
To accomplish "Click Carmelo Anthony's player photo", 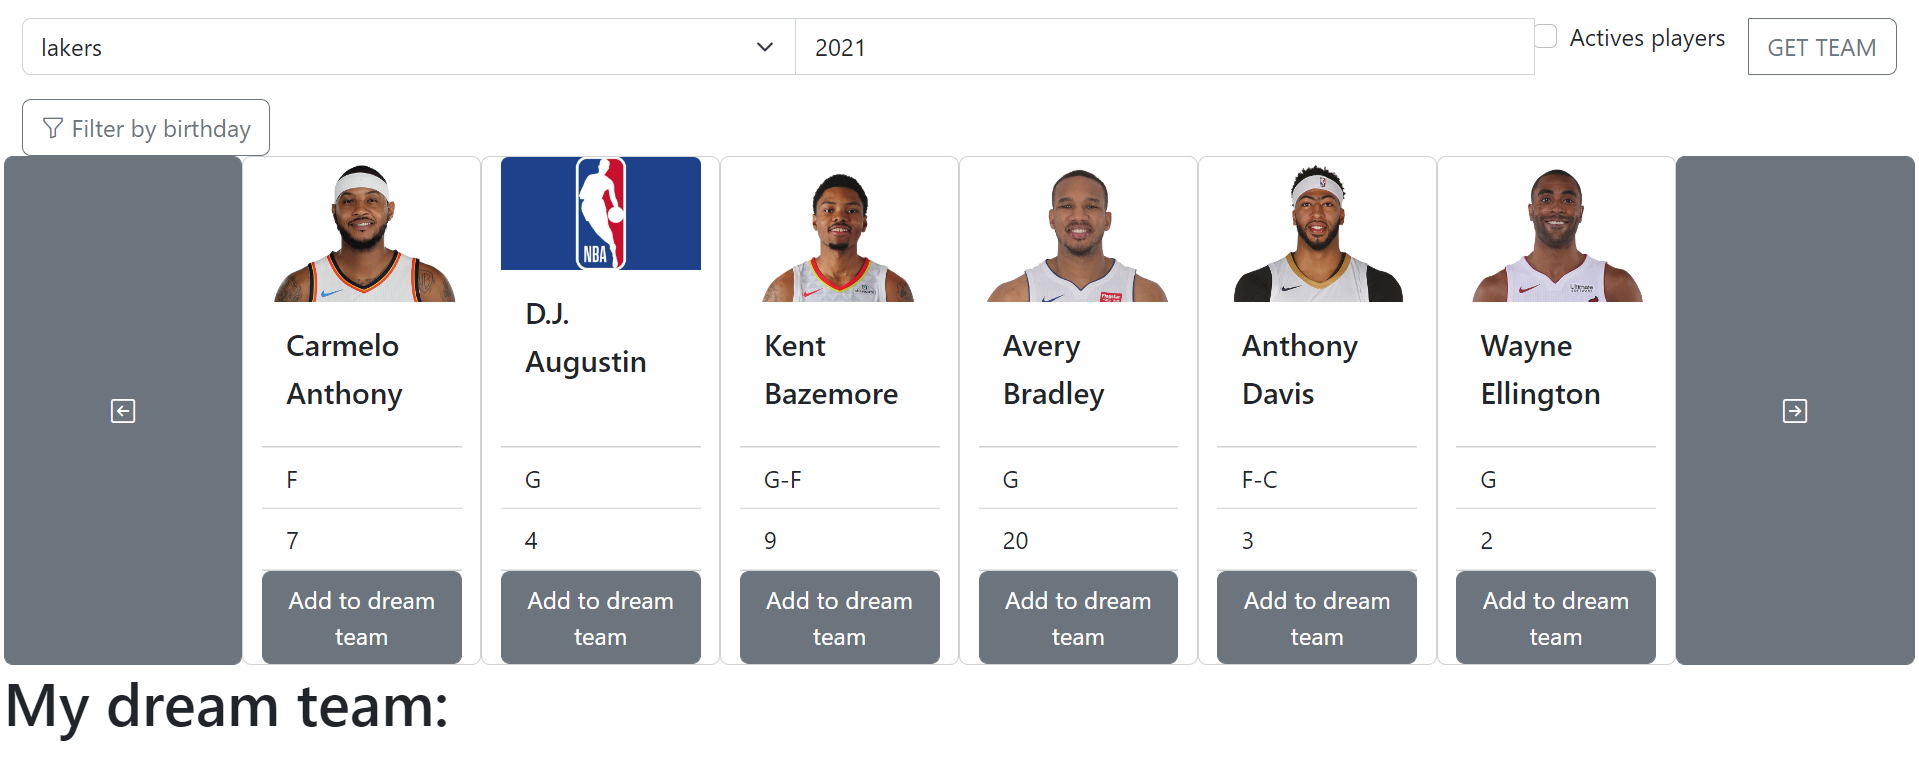I will tap(362, 230).
